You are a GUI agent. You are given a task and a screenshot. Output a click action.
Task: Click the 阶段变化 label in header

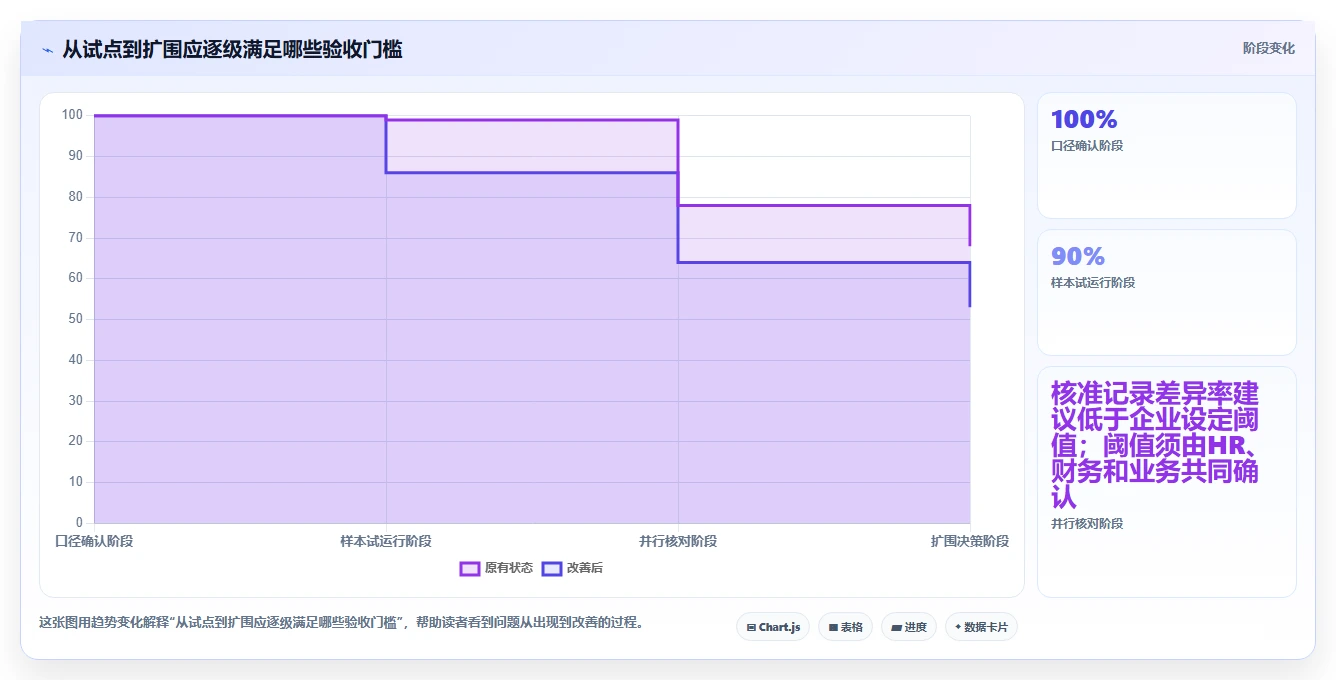pyautogui.click(x=1268, y=48)
